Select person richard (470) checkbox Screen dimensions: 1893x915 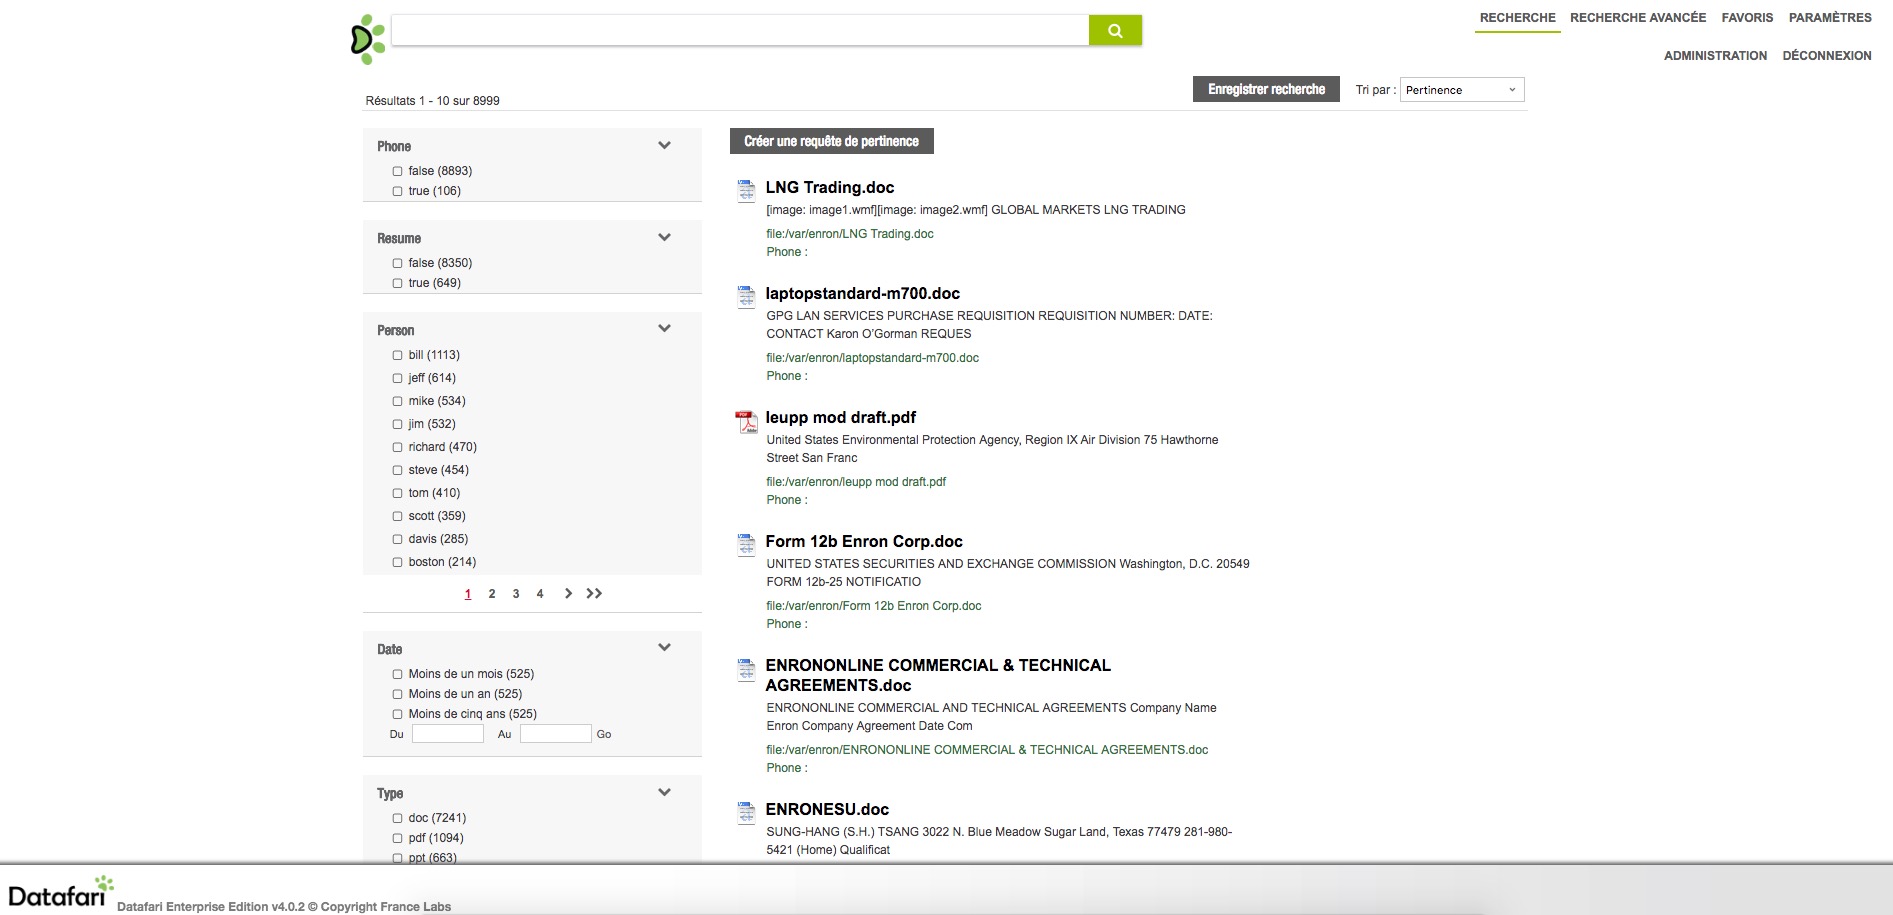397,447
